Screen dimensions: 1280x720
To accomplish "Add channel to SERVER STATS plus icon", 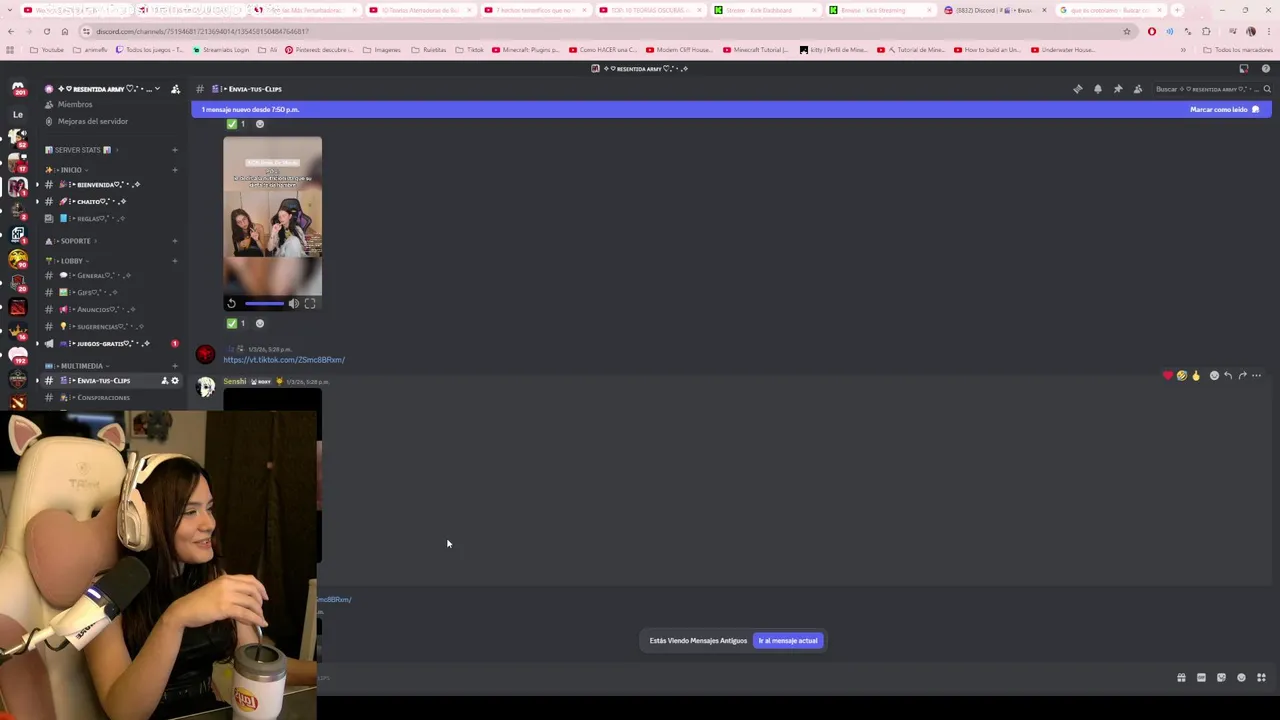I will coord(174,150).
